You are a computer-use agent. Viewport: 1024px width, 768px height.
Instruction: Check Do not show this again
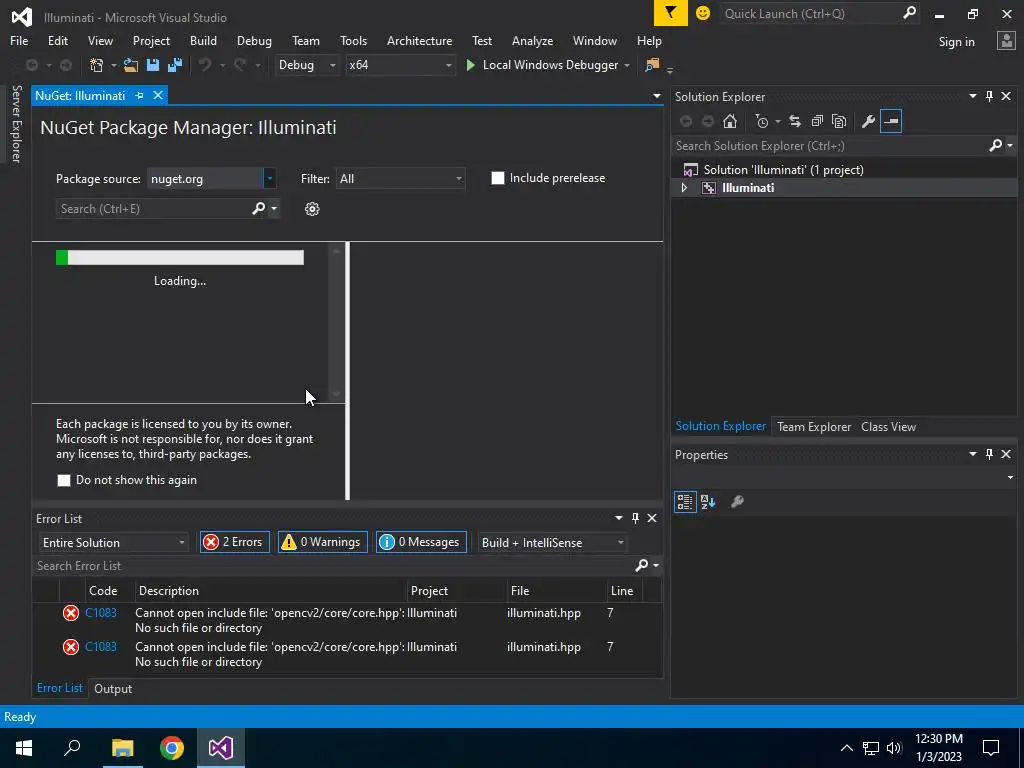tap(63, 480)
